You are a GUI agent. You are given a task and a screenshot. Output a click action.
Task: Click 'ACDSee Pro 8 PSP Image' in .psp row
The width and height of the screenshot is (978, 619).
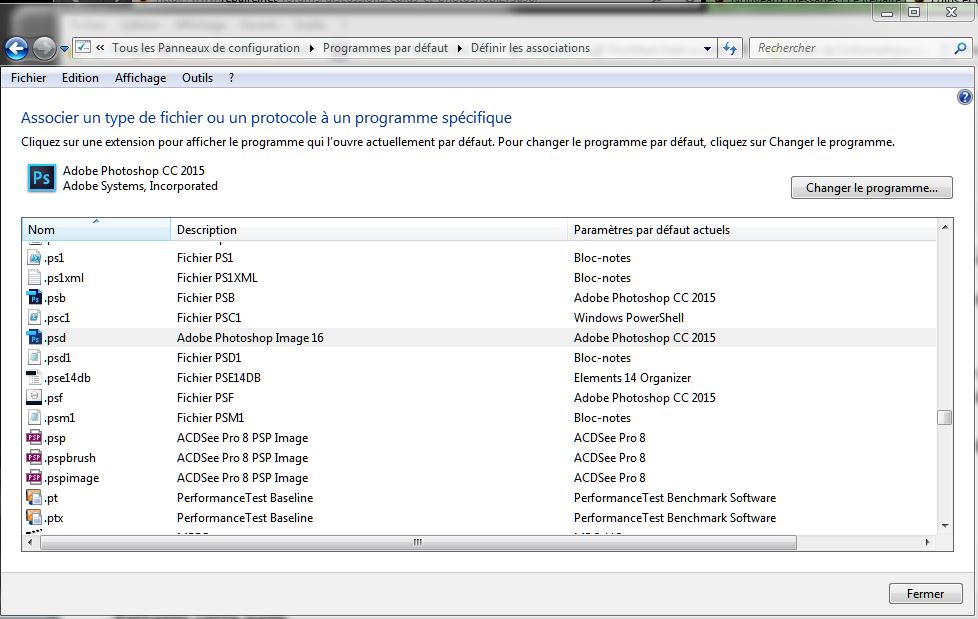pyautogui.click(x=243, y=438)
